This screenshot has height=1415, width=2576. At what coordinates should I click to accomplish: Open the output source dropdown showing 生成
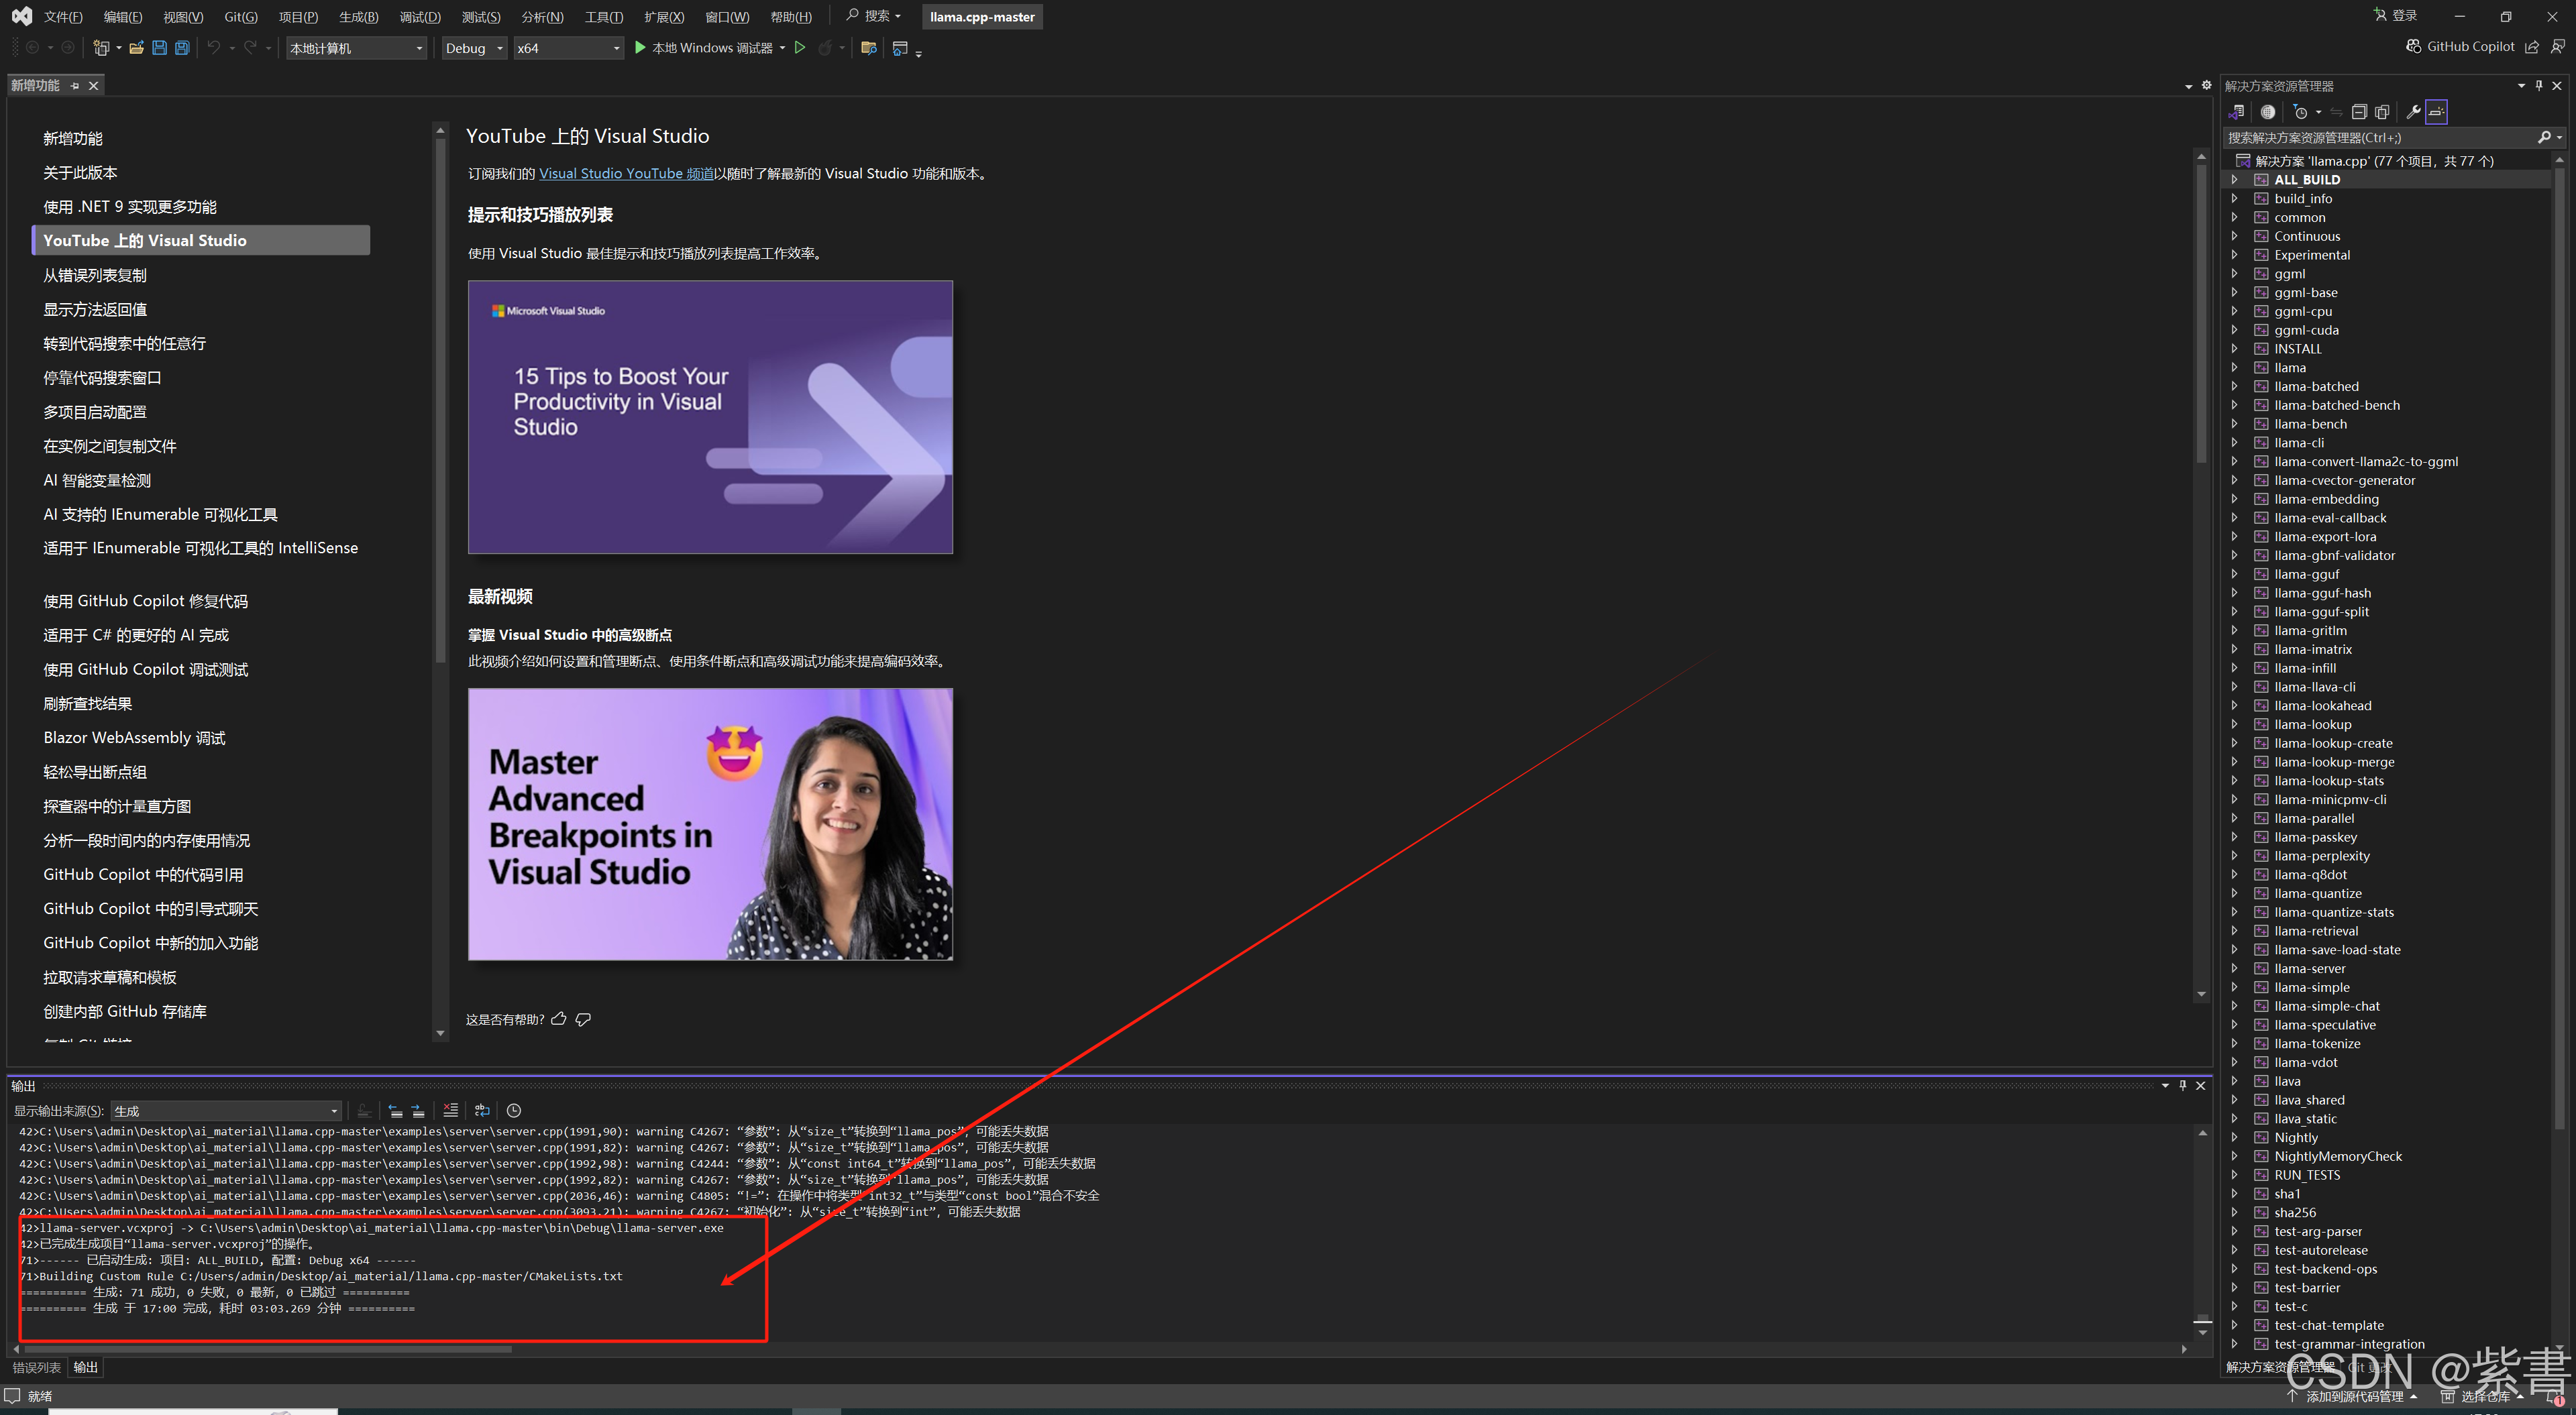[x=226, y=1111]
